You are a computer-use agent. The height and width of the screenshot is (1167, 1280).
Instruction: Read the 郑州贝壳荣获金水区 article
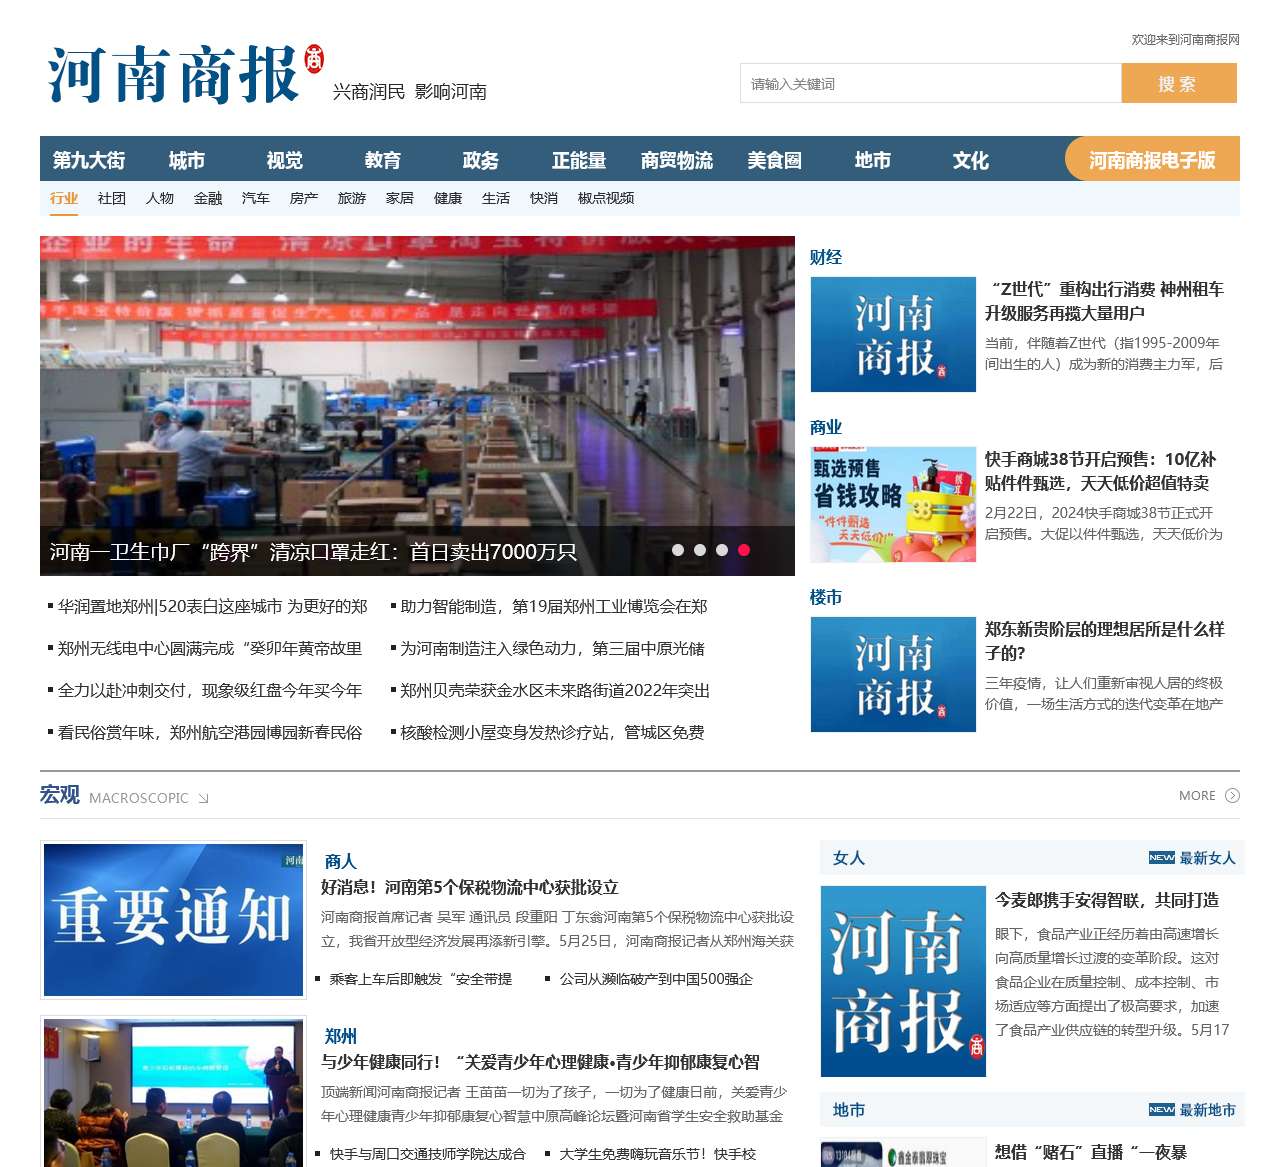click(x=555, y=690)
